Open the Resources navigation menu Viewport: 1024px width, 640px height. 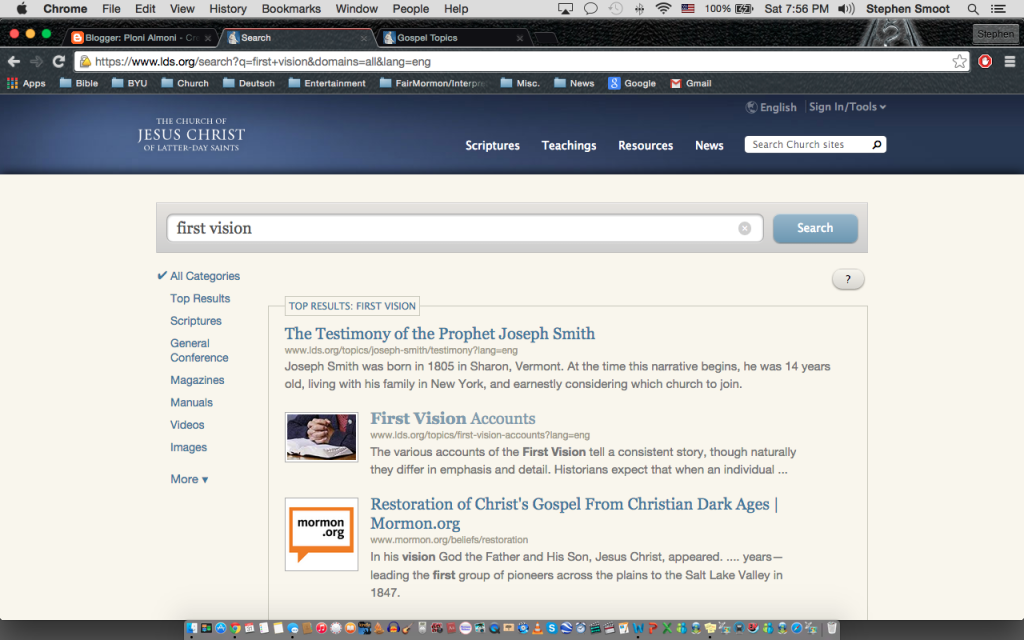point(645,145)
